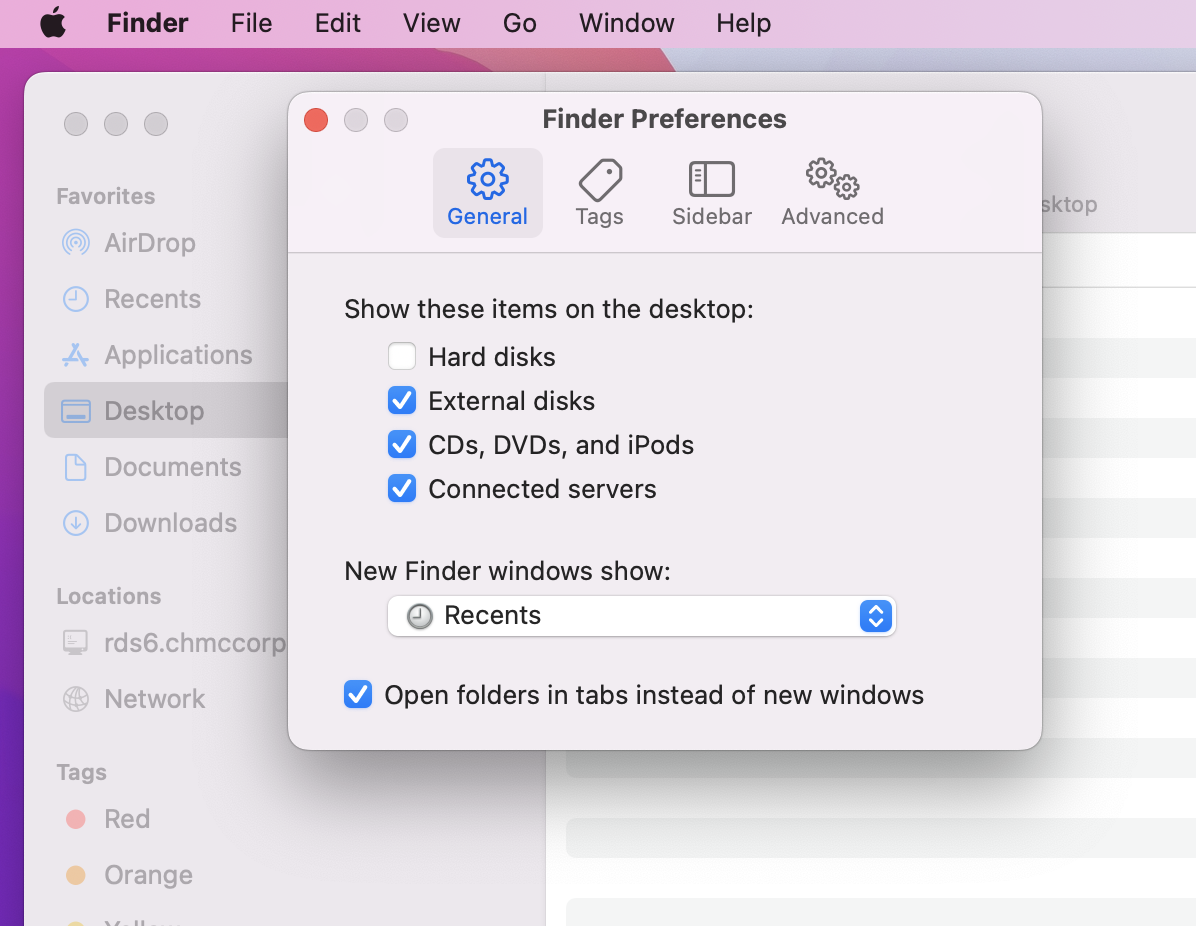This screenshot has height=926, width=1196.
Task: Switch to the Advanced tab label
Action: 833,217
